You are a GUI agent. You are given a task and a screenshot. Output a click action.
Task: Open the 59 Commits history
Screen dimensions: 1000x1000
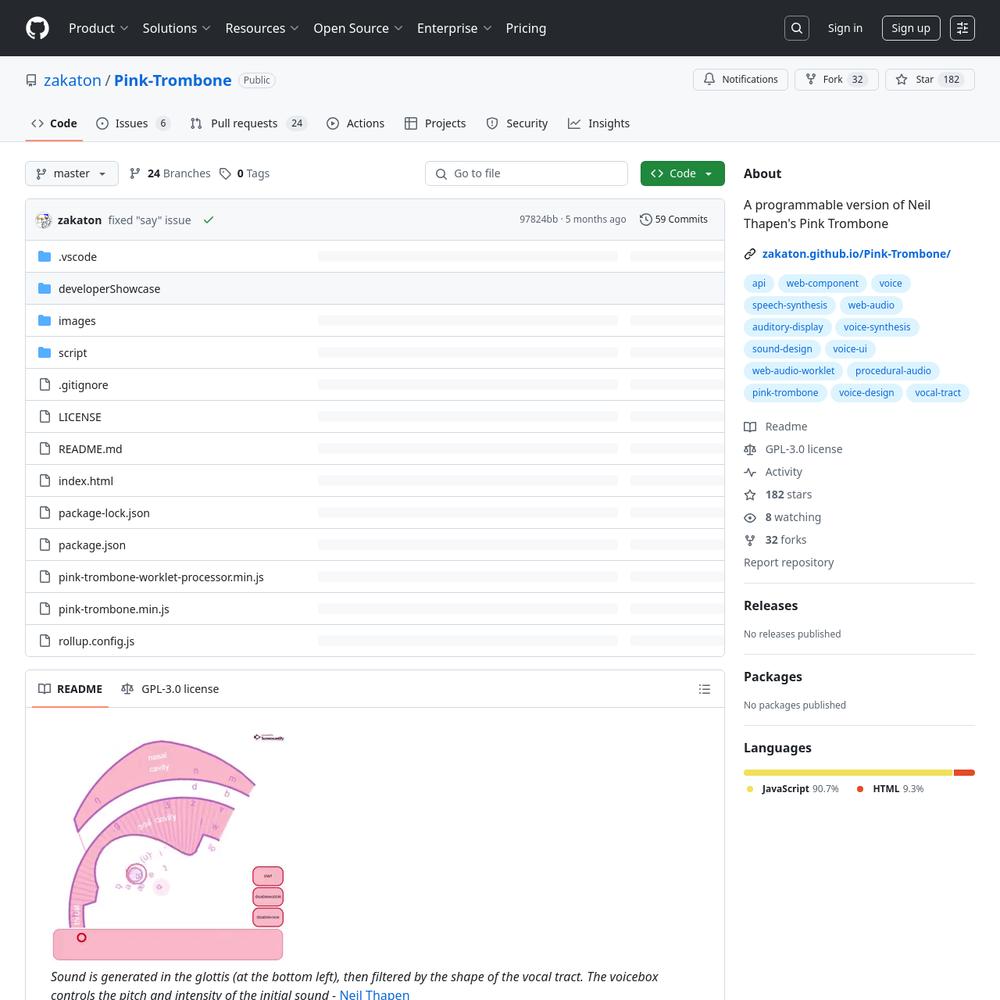(x=673, y=219)
